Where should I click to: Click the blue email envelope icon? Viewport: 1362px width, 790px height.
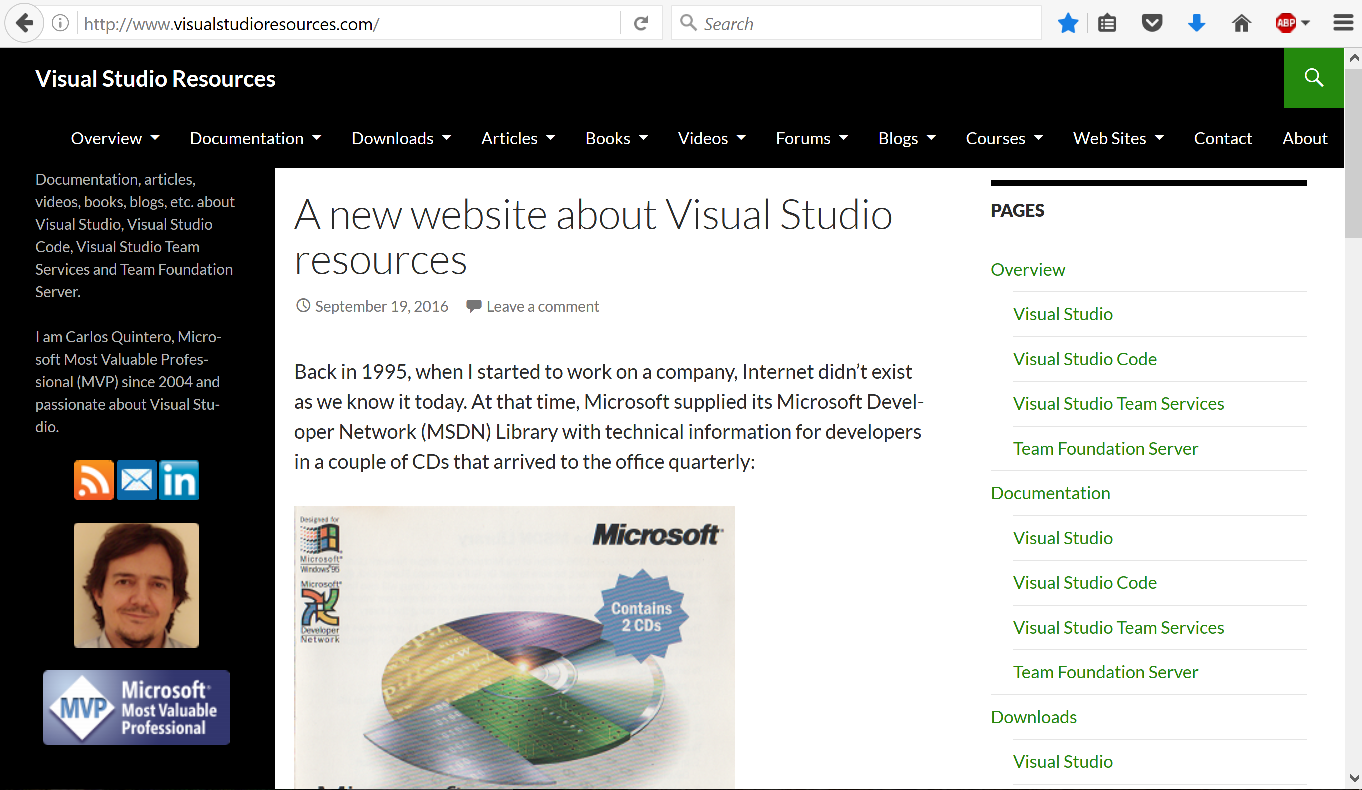point(137,480)
